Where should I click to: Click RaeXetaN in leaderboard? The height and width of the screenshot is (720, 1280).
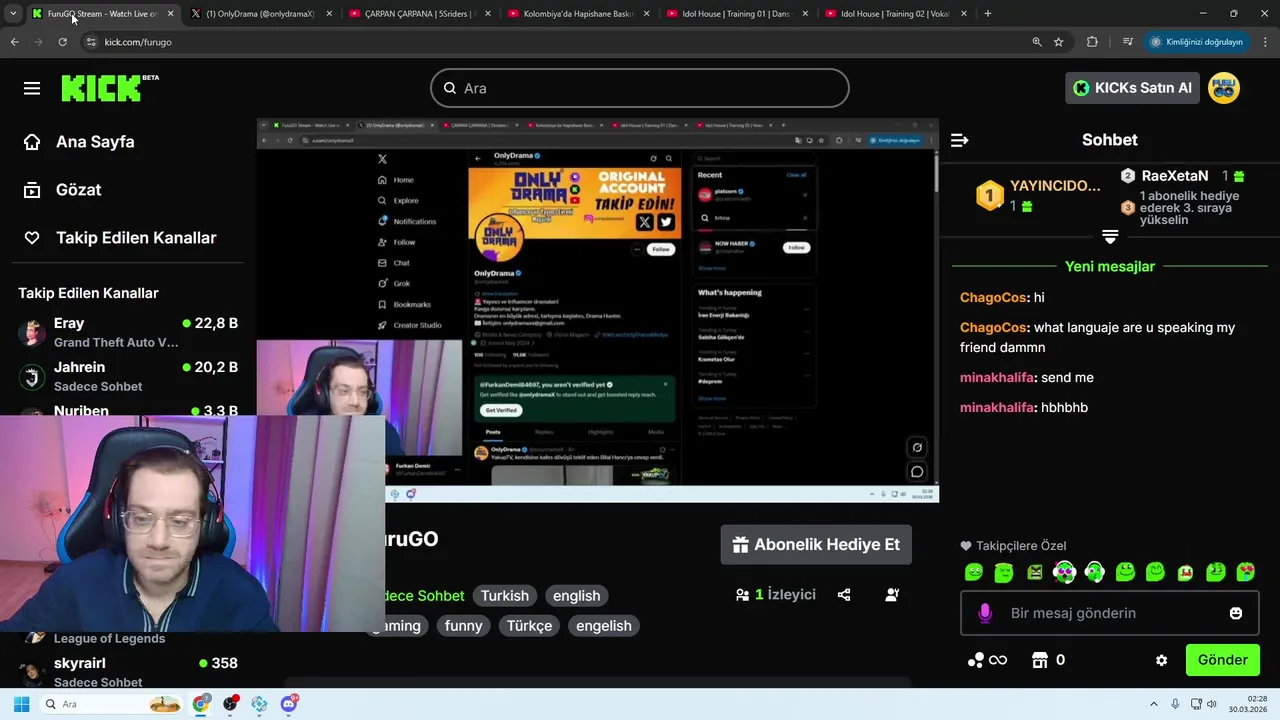tap(1175, 176)
